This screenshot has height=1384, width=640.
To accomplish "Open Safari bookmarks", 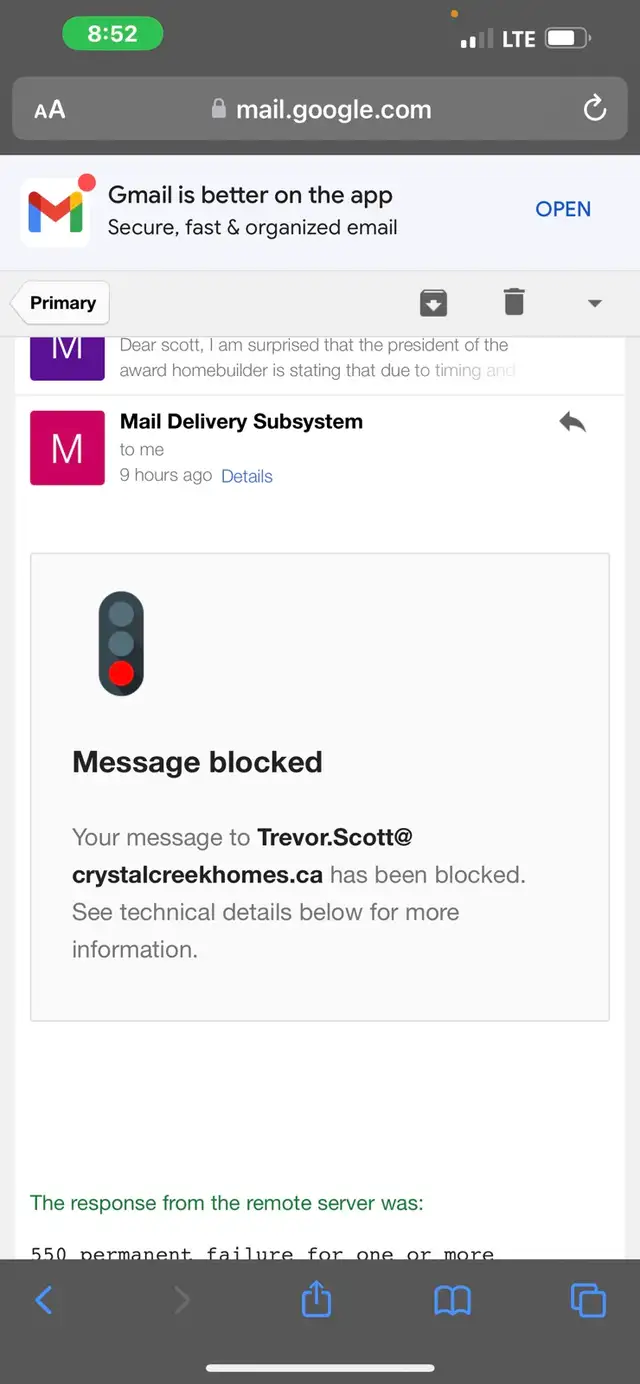I will [x=451, y=1299].
